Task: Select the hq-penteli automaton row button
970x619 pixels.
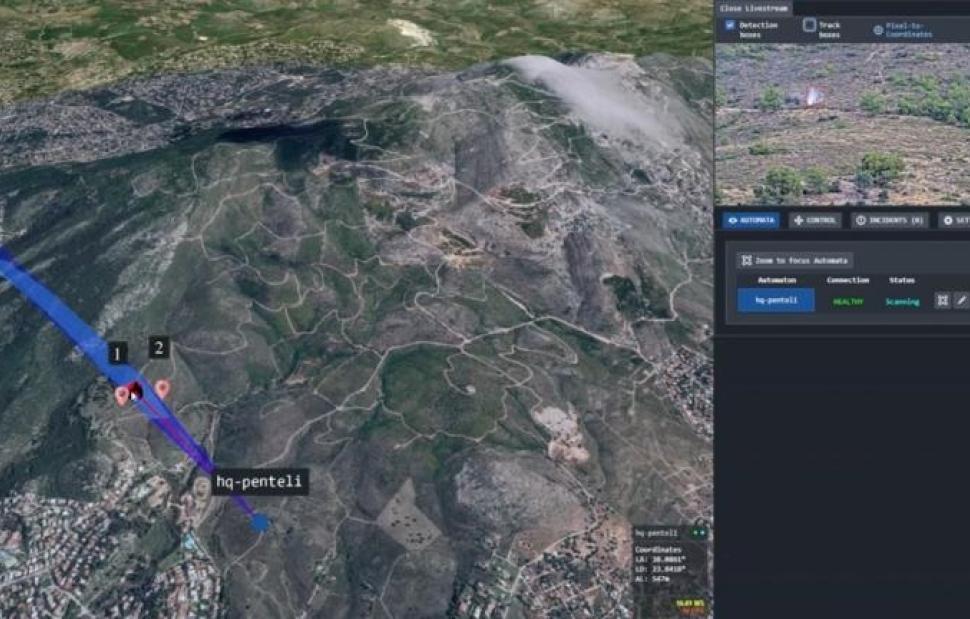Action: pyautogui.click(x=776, y=301)
